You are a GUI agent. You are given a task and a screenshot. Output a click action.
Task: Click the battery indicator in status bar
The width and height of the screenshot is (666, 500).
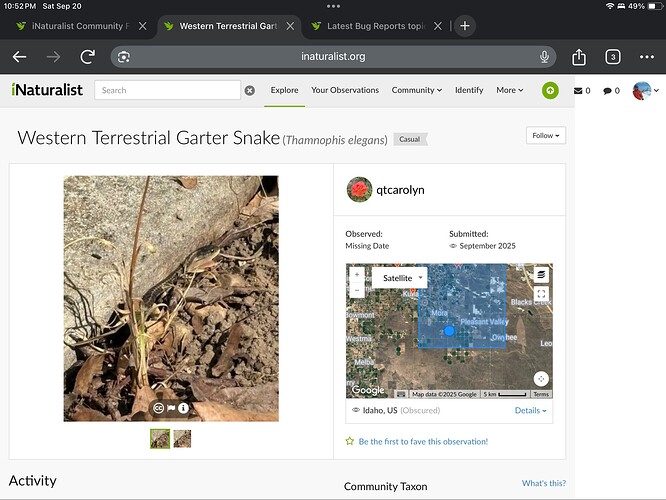pos(654,6)
